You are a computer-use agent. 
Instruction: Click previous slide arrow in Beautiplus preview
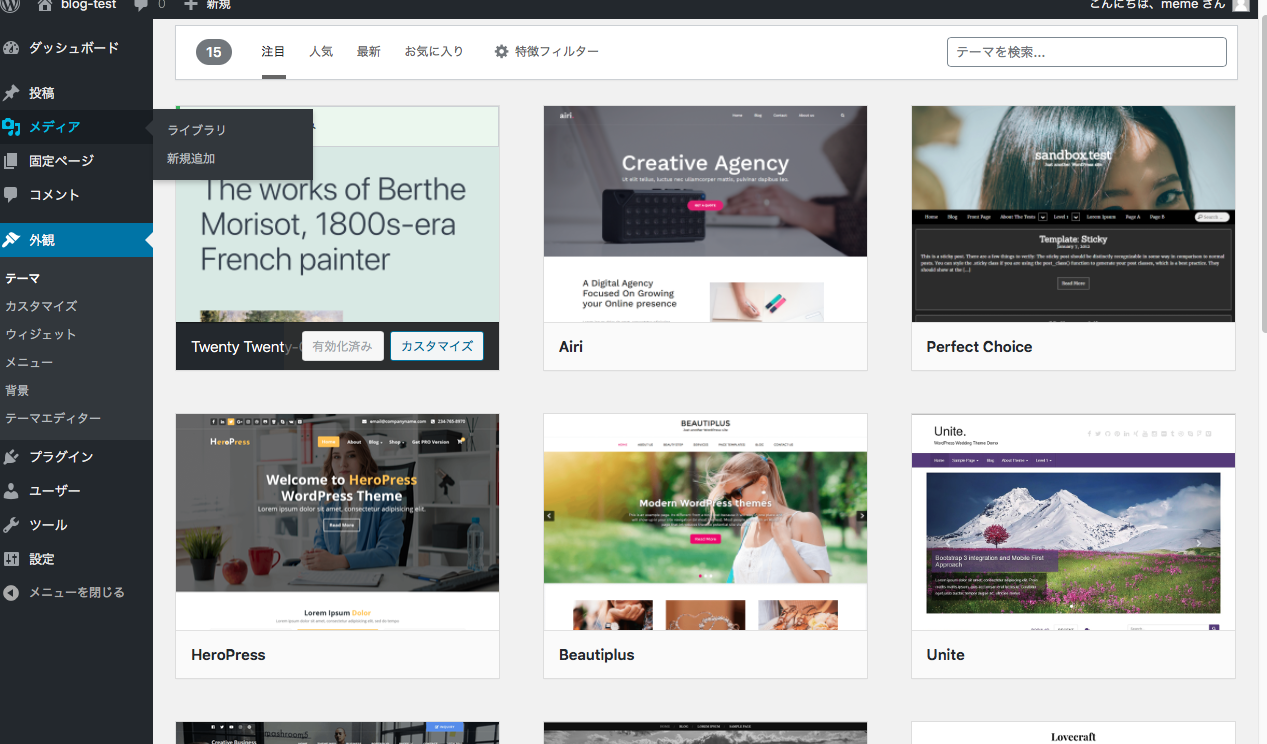(x=549, y=516)
